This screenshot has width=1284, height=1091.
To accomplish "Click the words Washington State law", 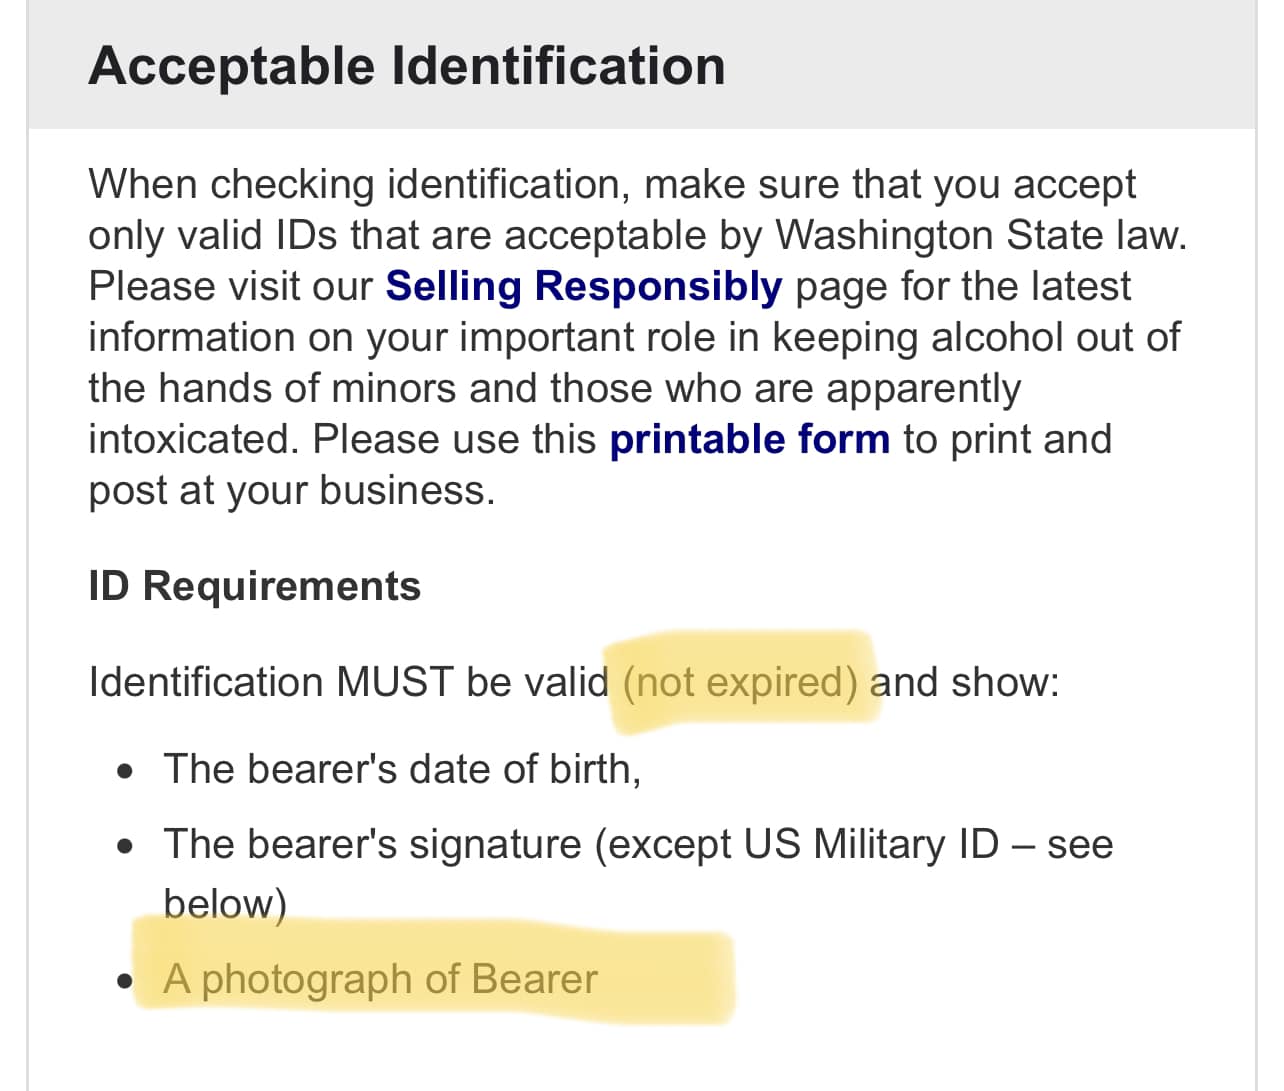I will [x=981, y=235].
